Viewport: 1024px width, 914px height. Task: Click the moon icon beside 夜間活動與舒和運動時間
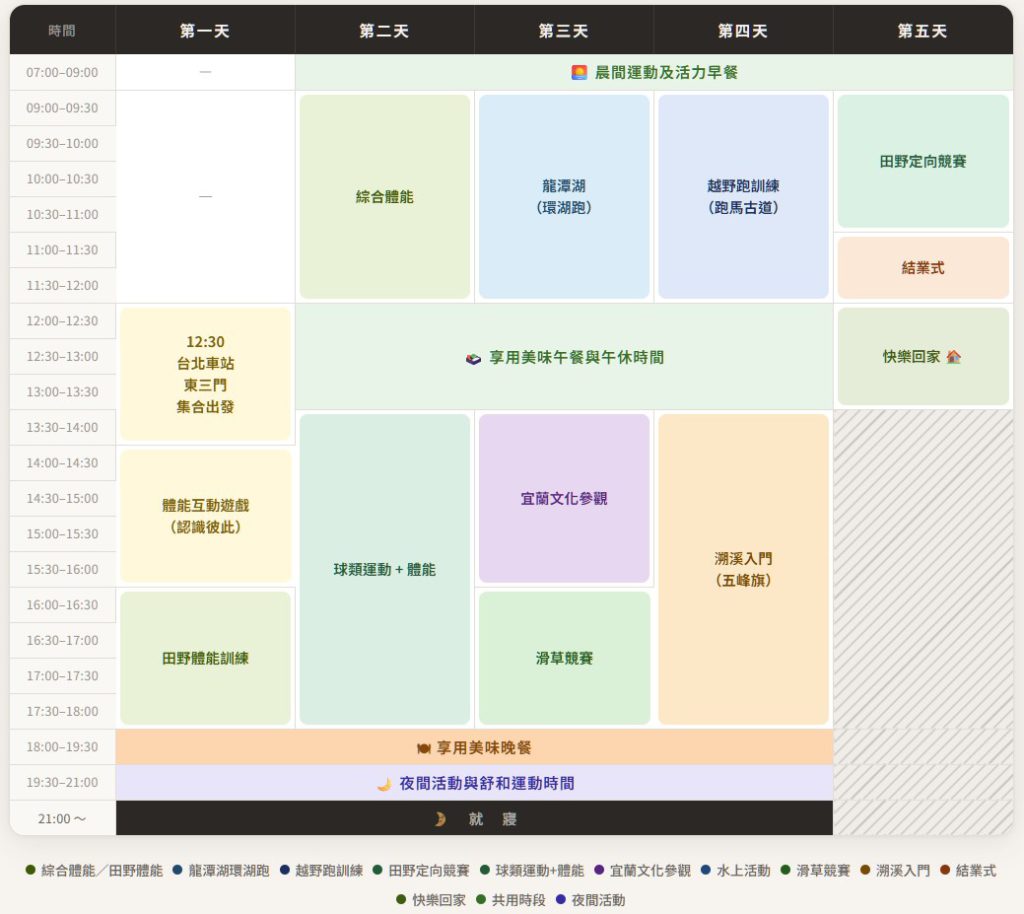point(384,784)
